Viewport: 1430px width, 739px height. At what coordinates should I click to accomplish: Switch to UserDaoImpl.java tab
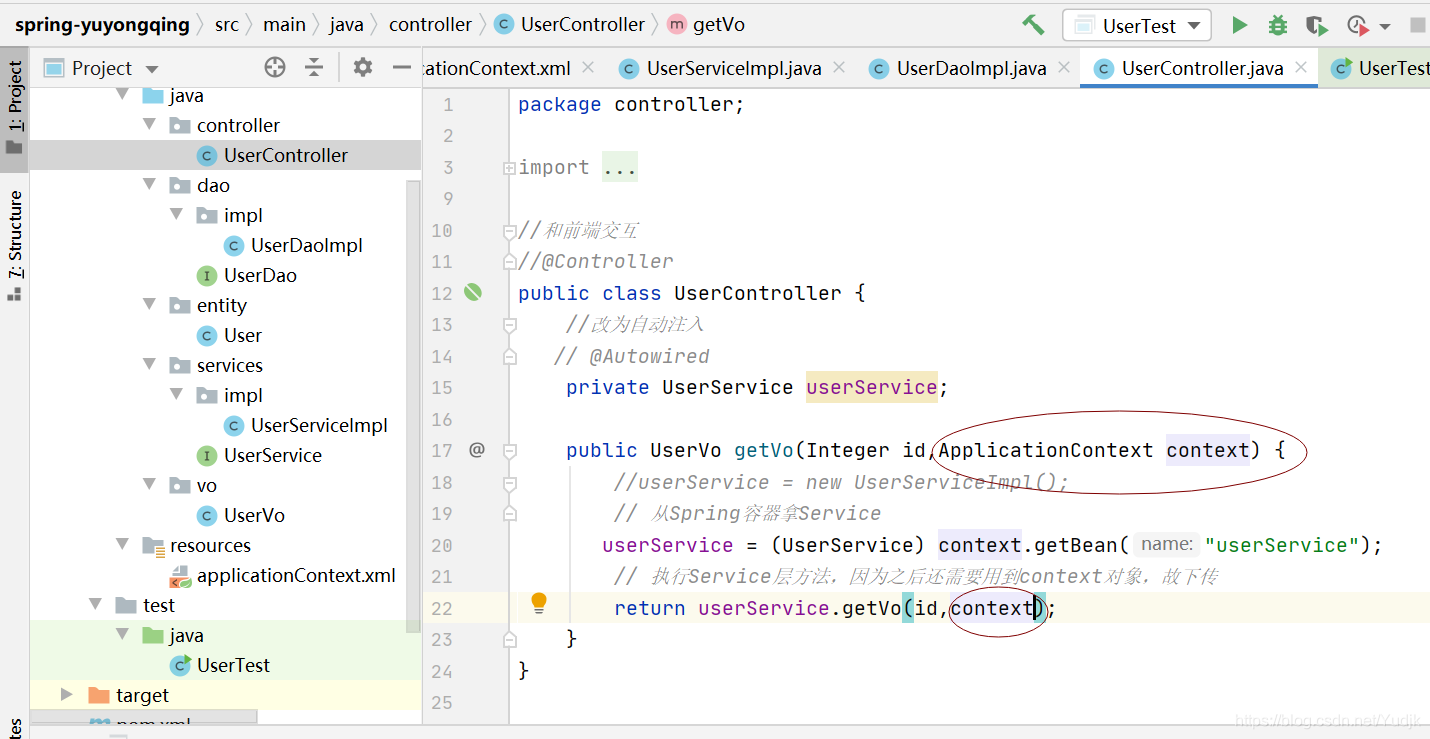pos(971,68)
